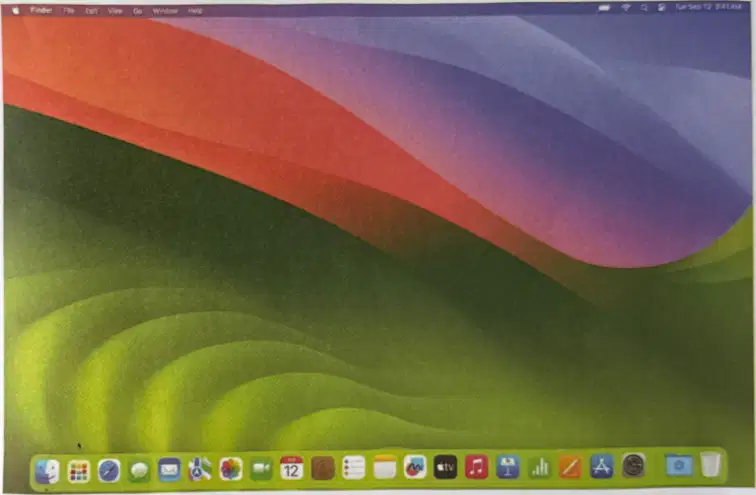
Task: Open System Settings in the Dock
Action: pyautogui.click(x=633, y=466)
